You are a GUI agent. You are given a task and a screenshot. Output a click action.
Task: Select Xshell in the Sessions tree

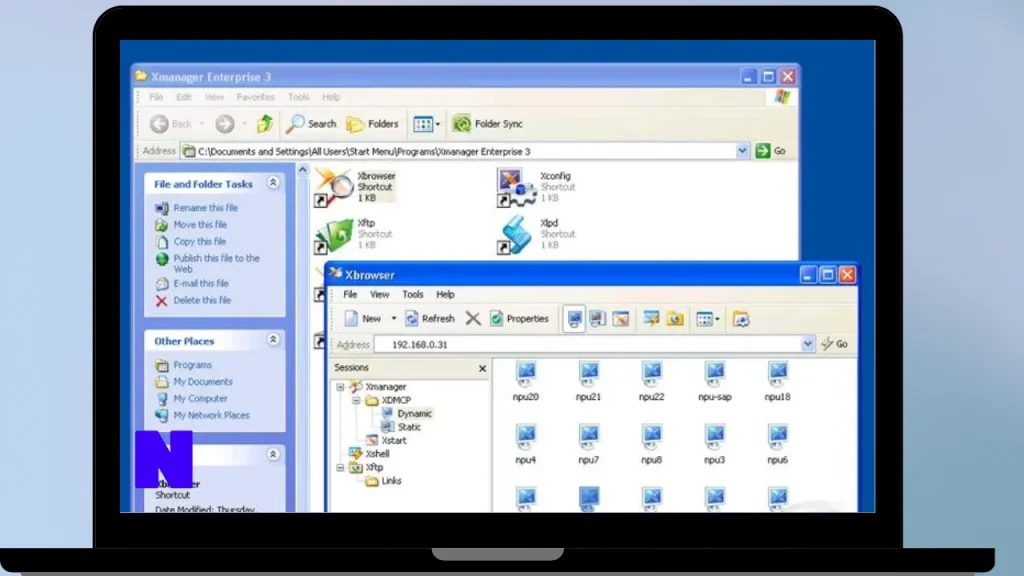377,454
